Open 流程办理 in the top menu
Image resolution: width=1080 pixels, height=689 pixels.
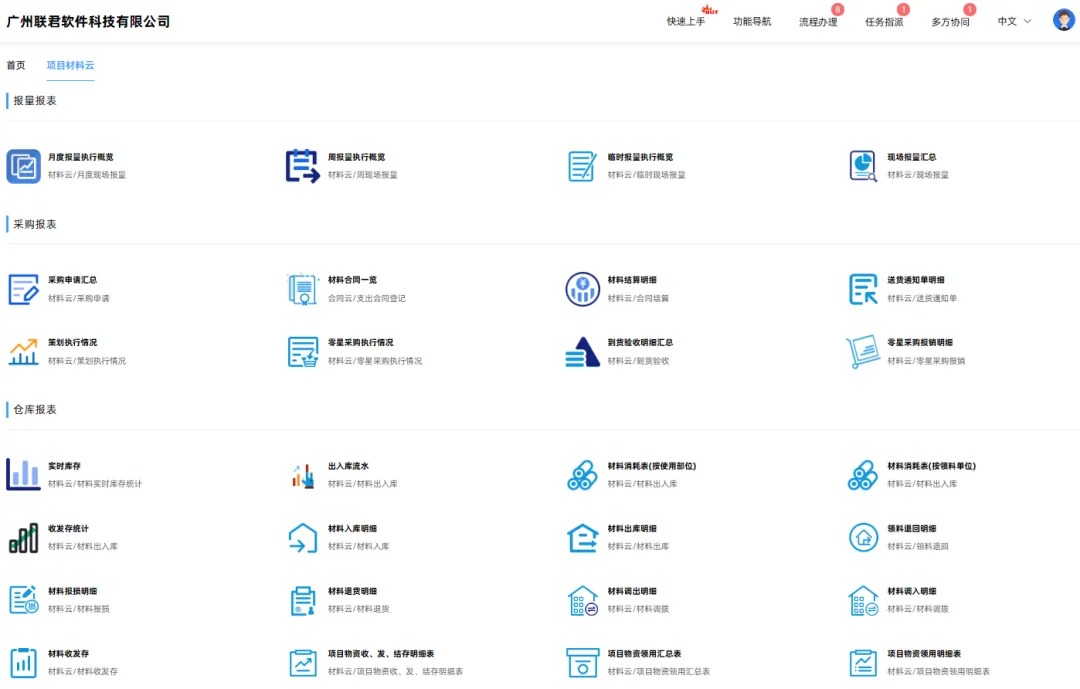point(818,22)
